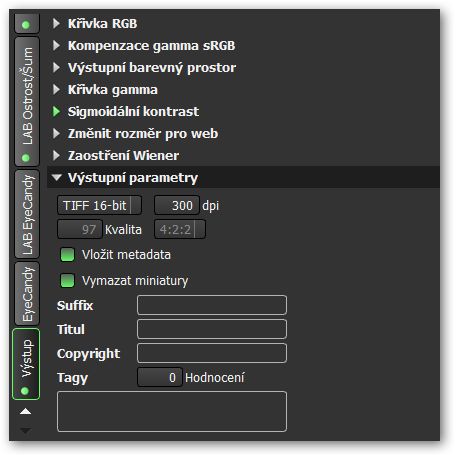Click the green arrow beside Sigmoidální kontrast
Image resolution: width=454 pixels, height=455 pixels.
point(56,112)
